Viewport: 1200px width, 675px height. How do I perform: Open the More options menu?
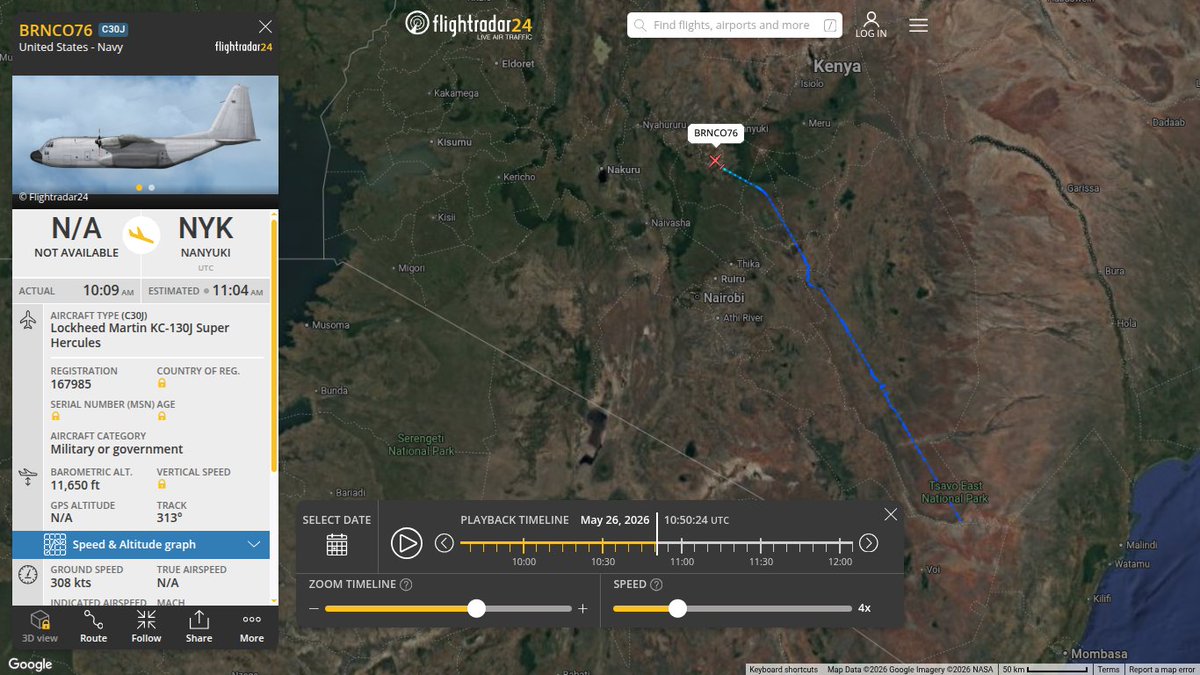pyautogui.click(x=252, y=626)
